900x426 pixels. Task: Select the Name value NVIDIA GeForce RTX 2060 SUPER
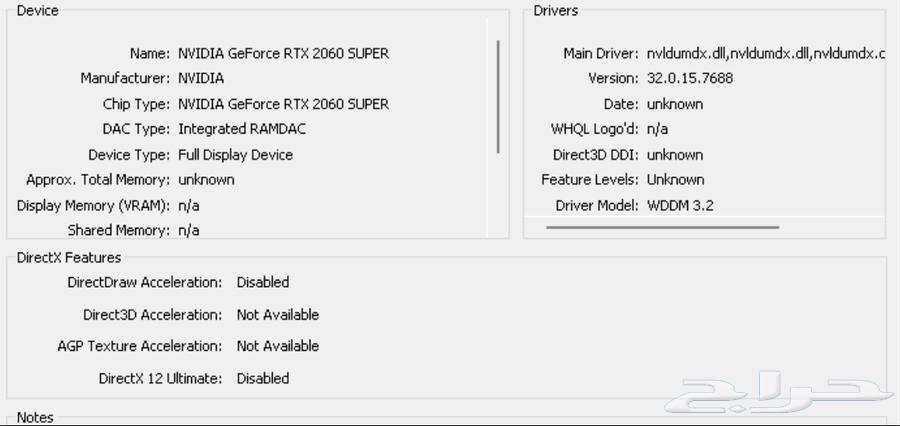[x=284, y=53]
